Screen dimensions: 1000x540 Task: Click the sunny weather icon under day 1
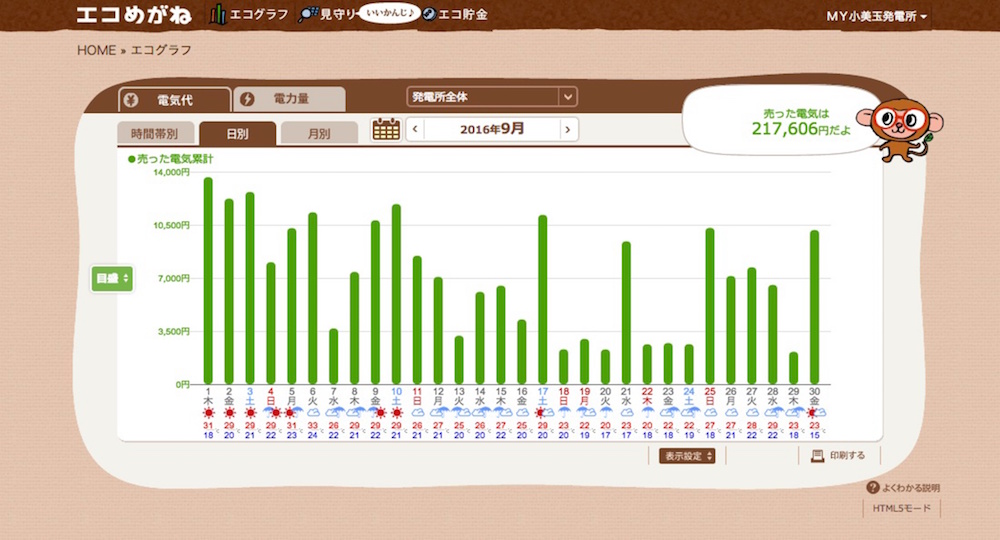[208, 413]
